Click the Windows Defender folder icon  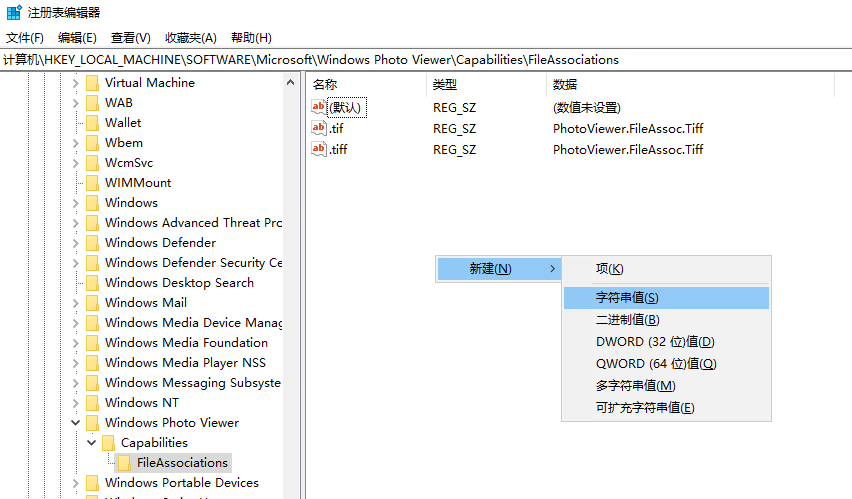click(92, 243)
